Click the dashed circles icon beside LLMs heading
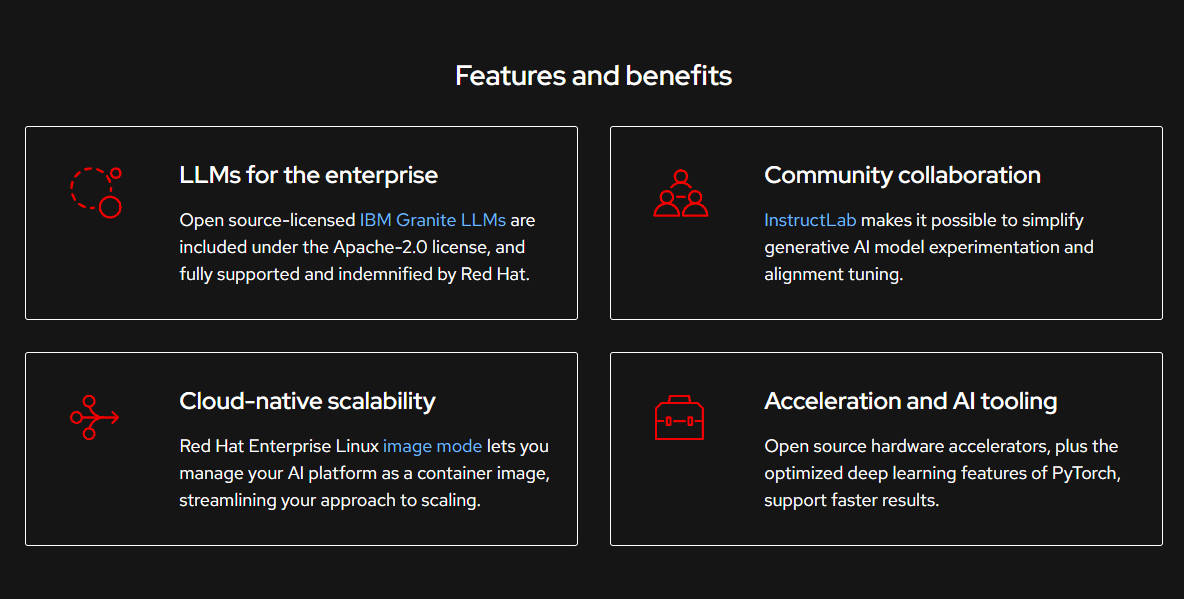This screenshot has height=599, width=1184. click(96, 193)
